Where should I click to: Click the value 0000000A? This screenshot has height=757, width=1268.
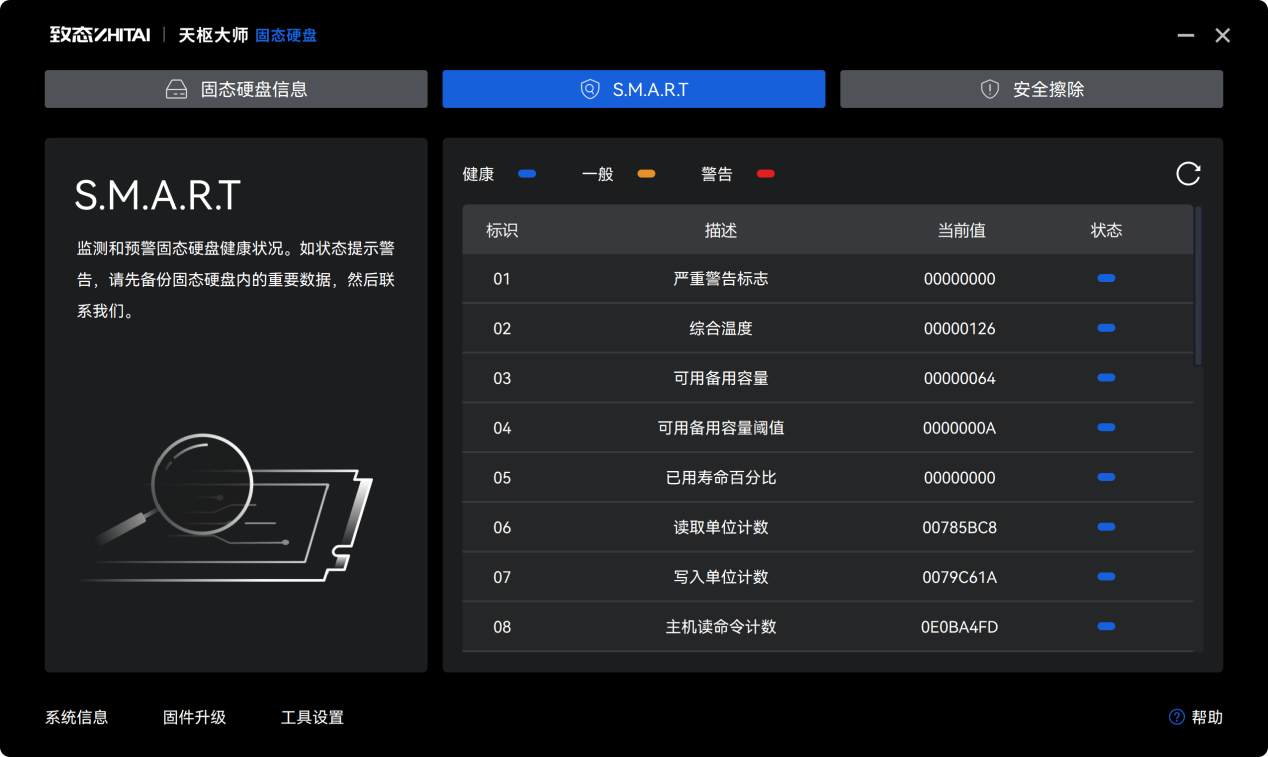pos(960,428)
